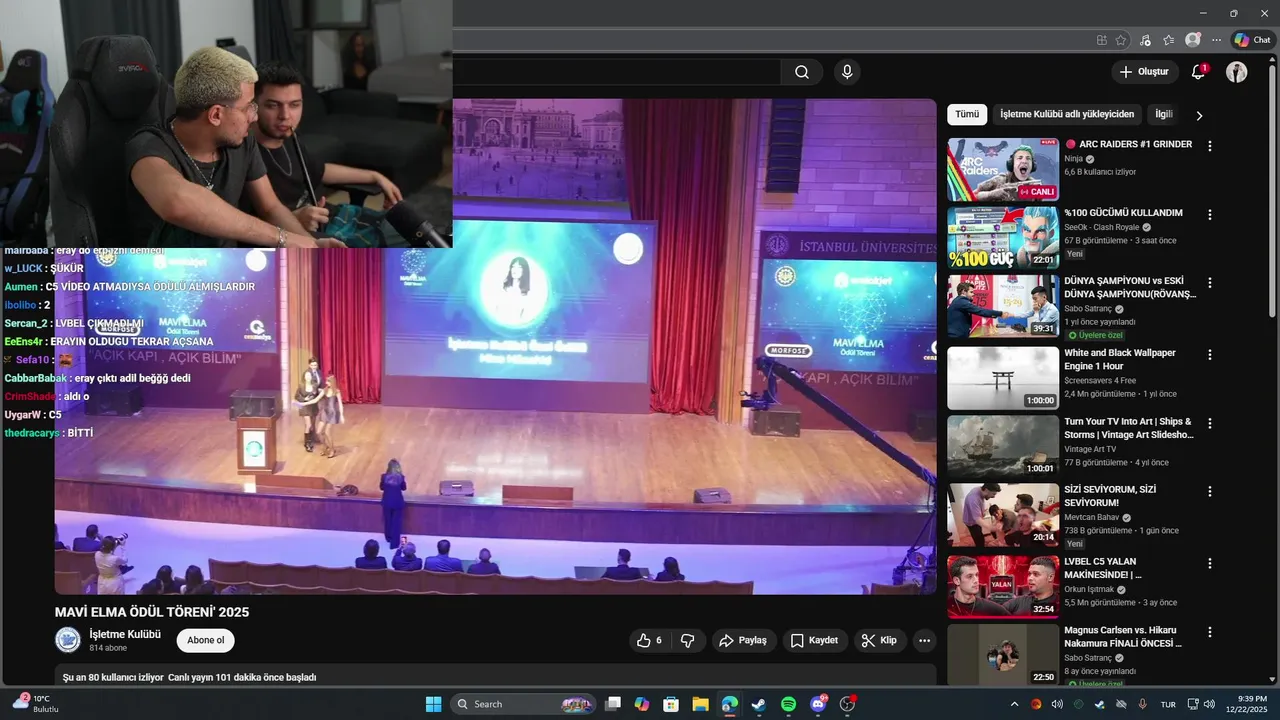Open Edge media control music icon
1280x720 pixels.
point(1145,40)
